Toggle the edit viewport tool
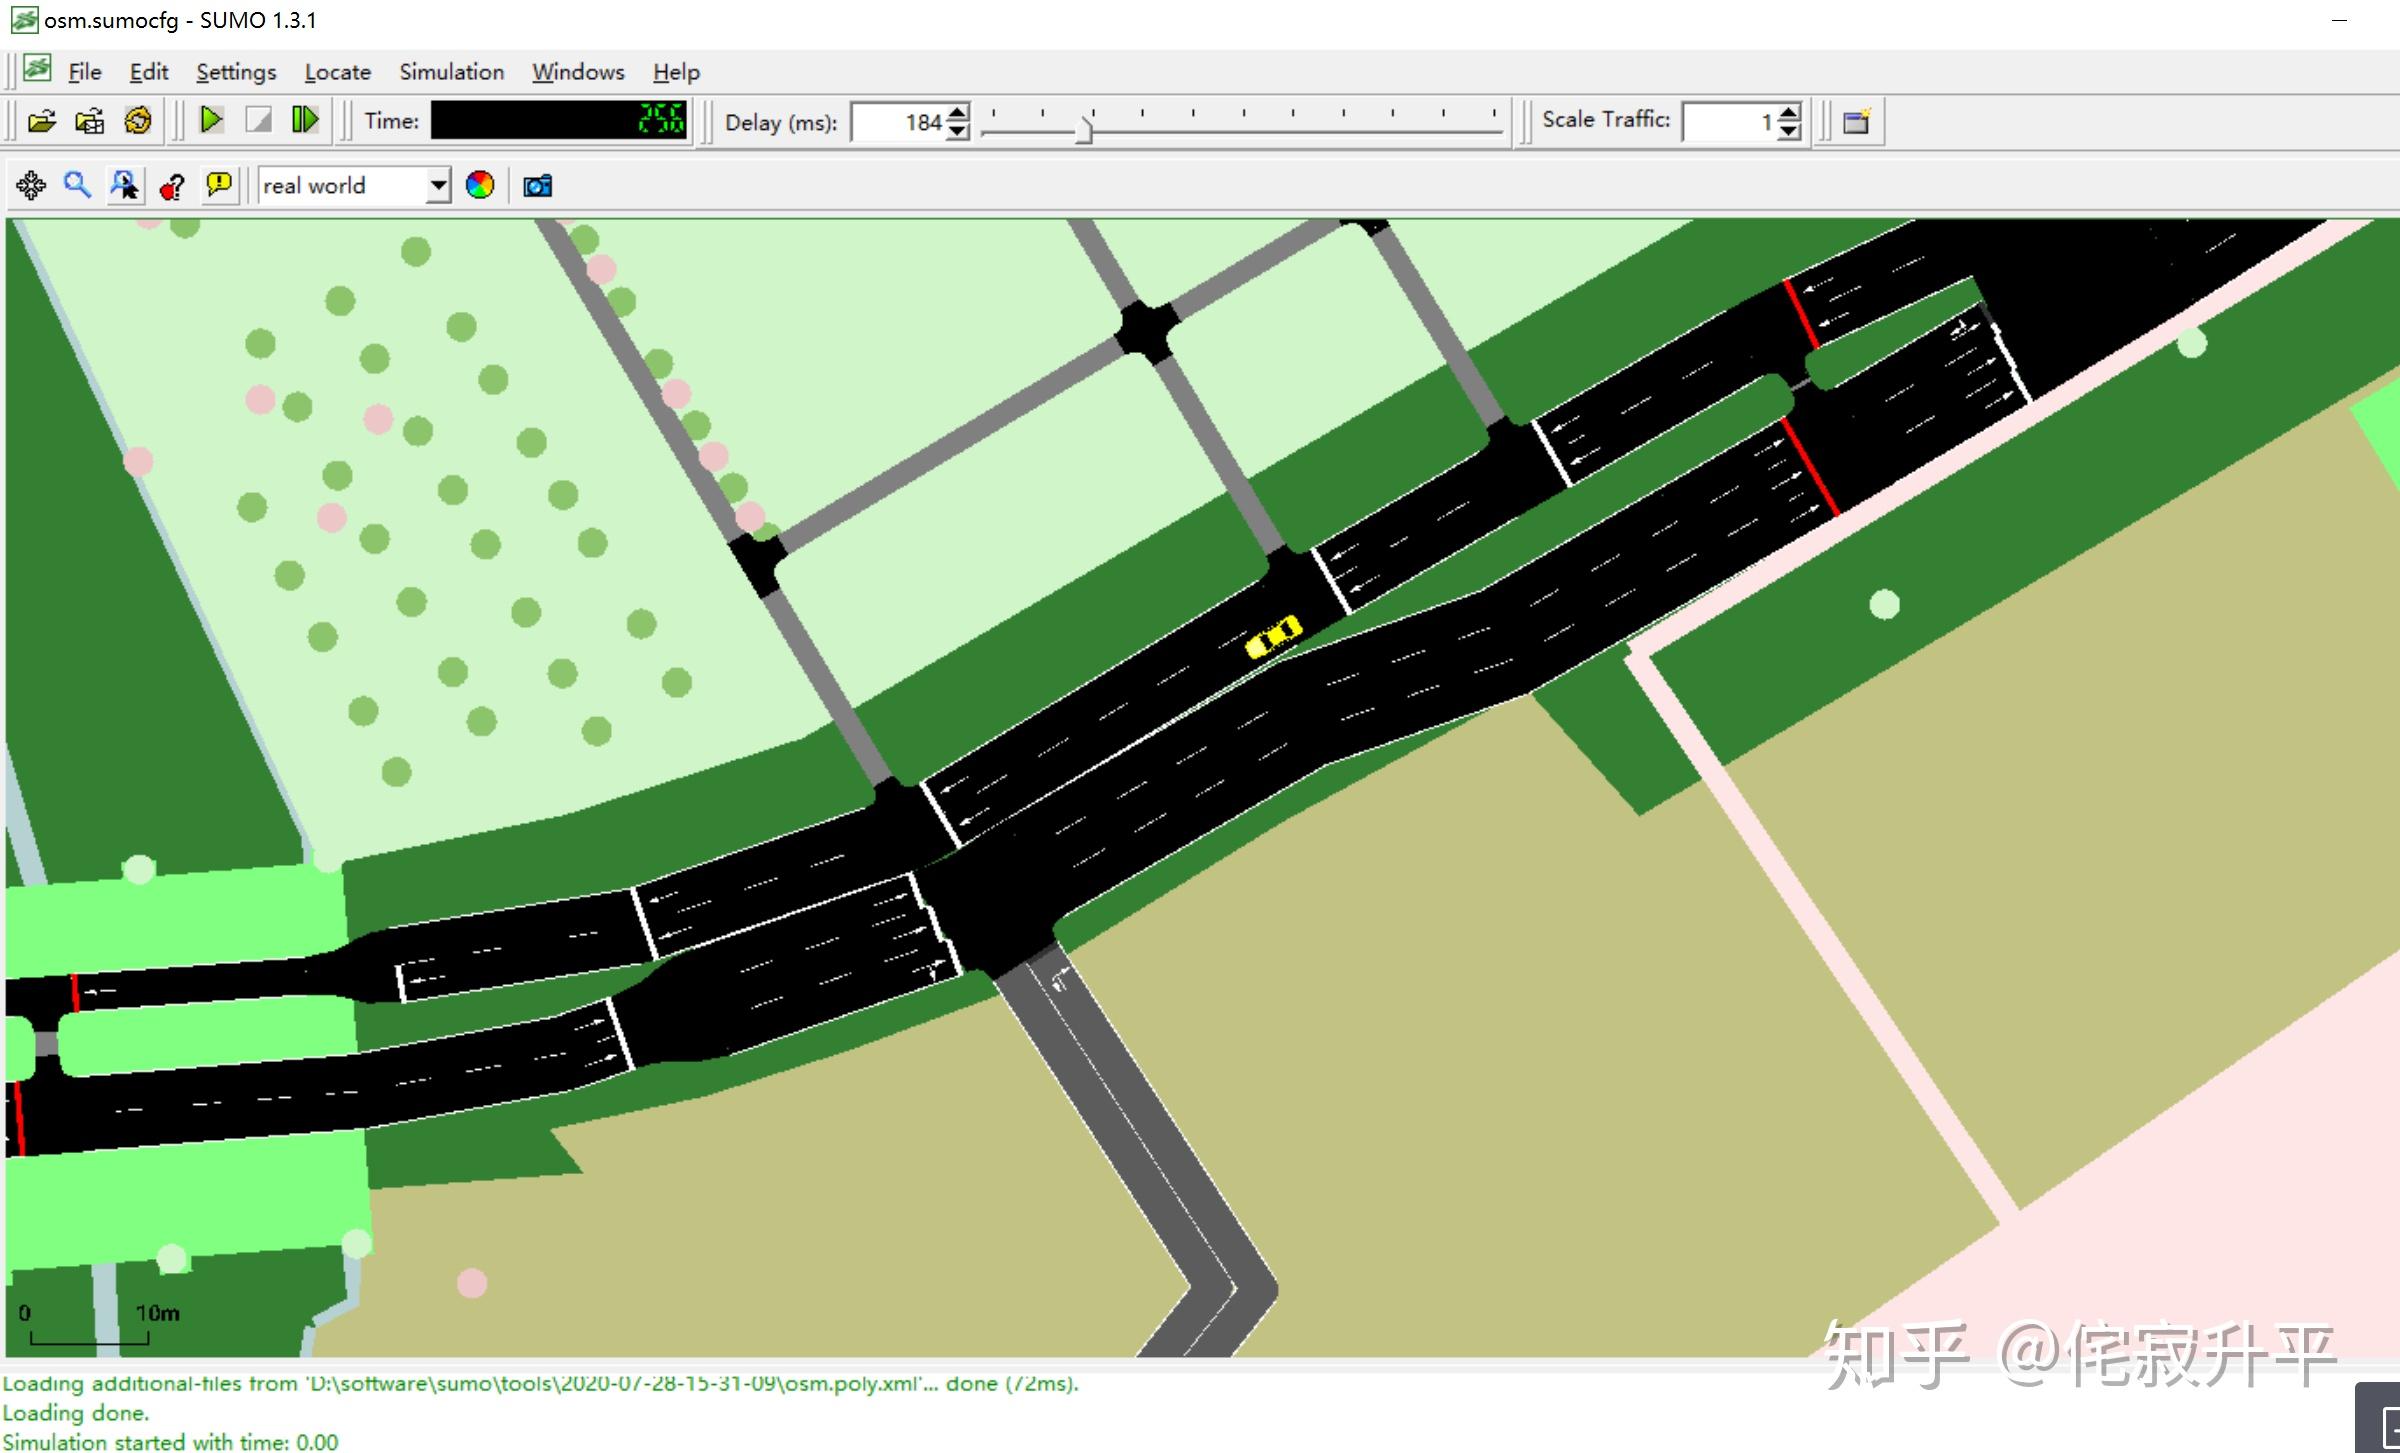This screenshot has height=1453, width=2400. coord(125,185)
